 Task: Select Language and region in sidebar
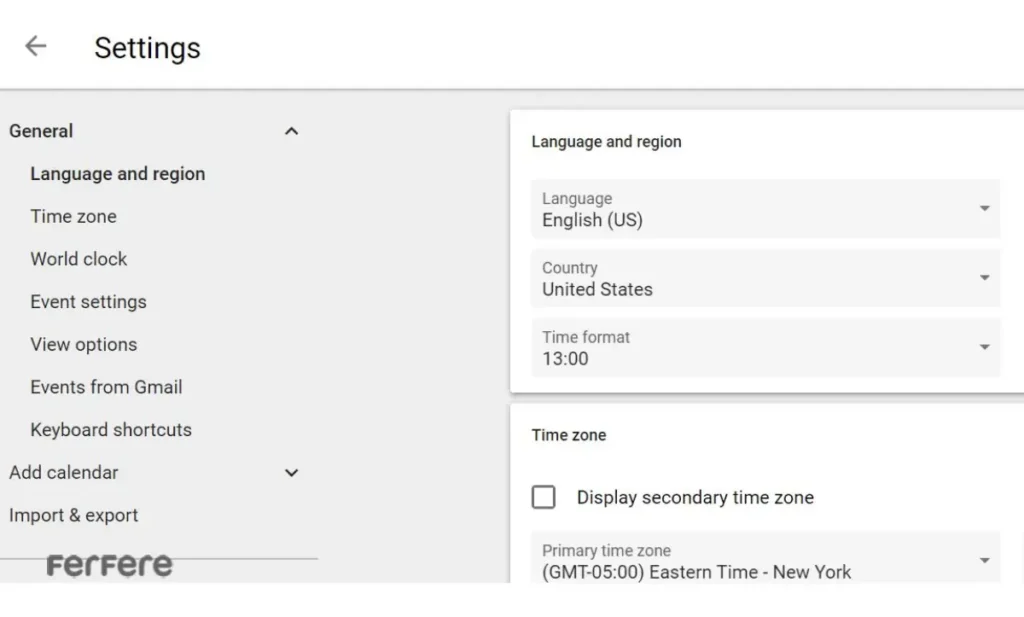click(117, 174)
